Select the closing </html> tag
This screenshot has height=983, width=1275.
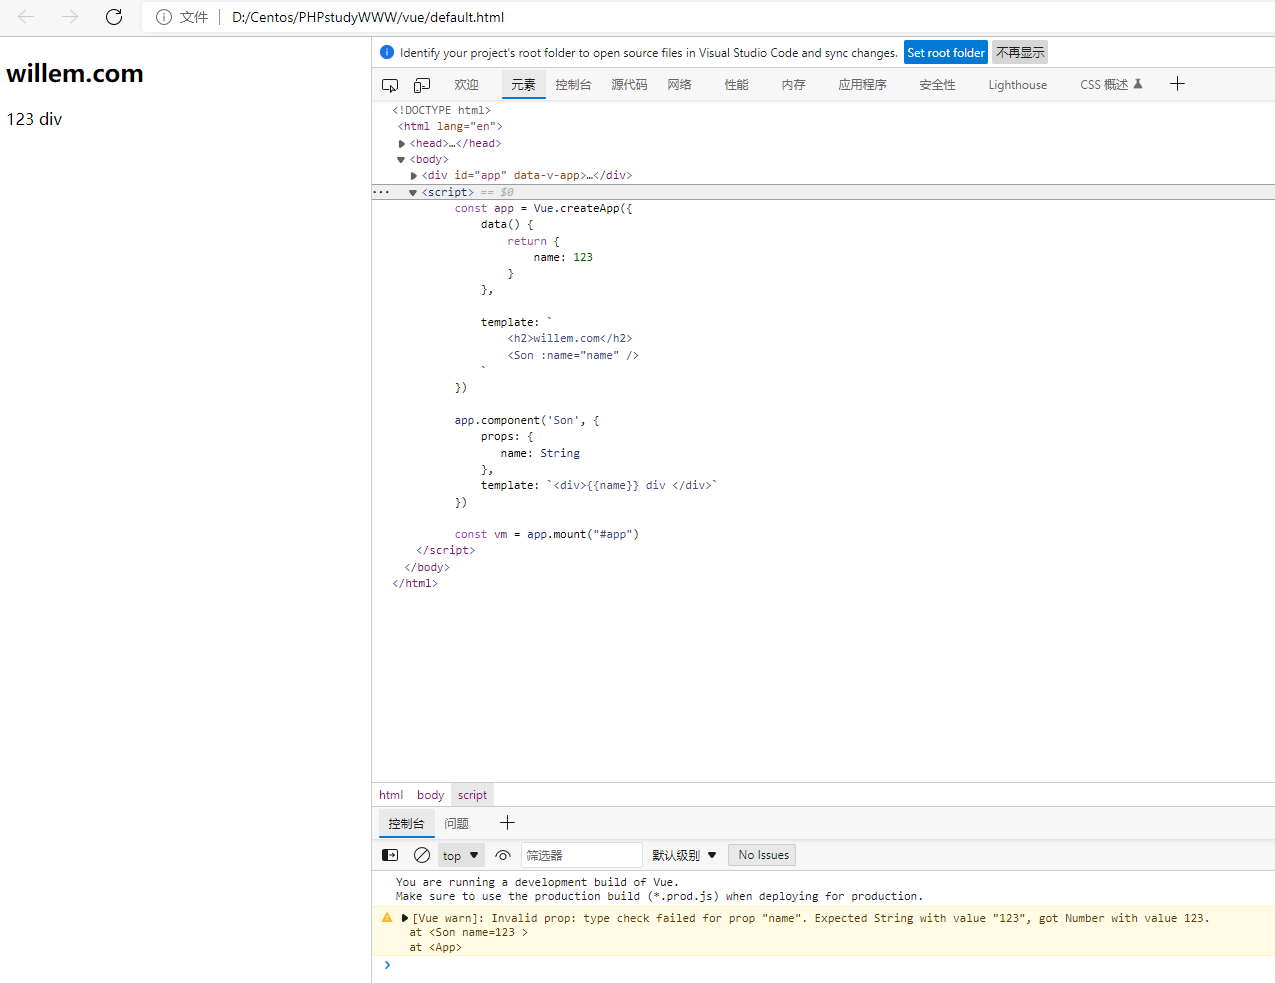pos(415,583)
